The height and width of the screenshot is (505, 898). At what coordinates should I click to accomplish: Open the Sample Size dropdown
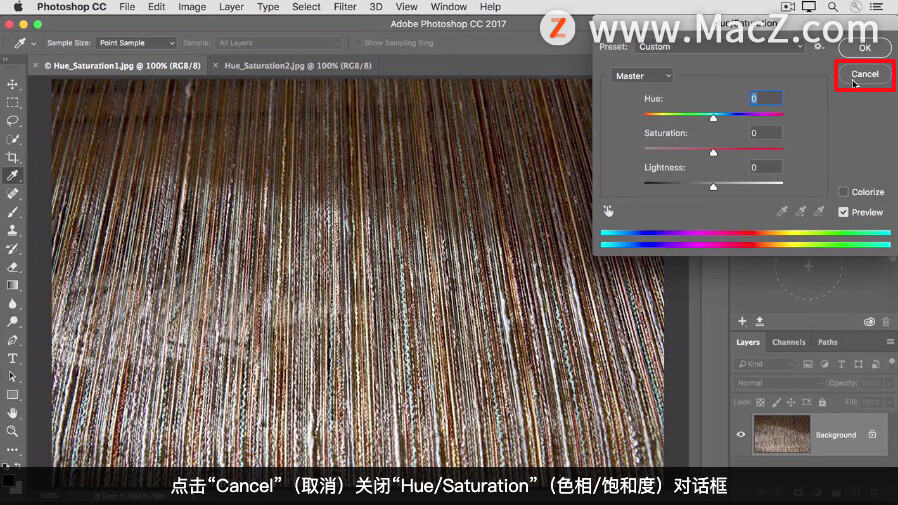pos(136,43)
